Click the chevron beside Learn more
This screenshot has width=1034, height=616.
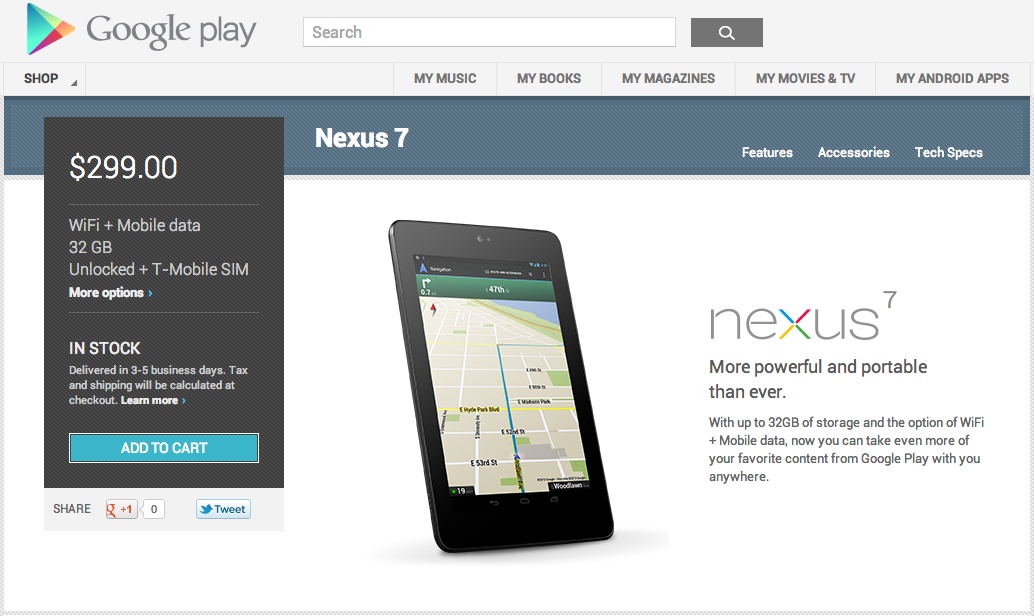(x=184, y=401)
